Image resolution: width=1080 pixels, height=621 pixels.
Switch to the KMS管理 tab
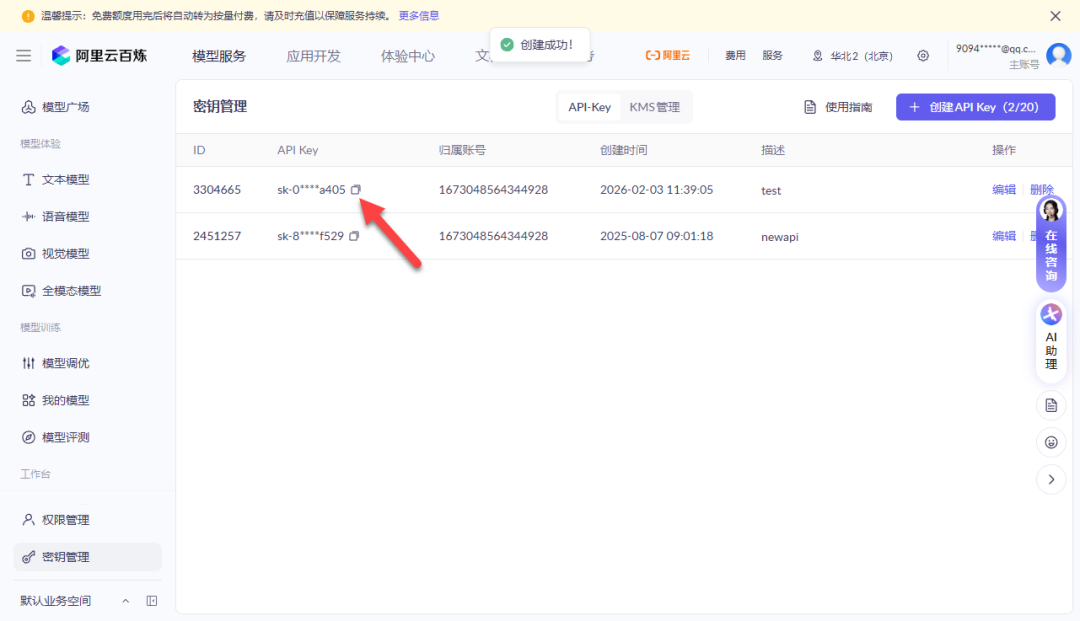pyautogui.click(x=654, y=107)
